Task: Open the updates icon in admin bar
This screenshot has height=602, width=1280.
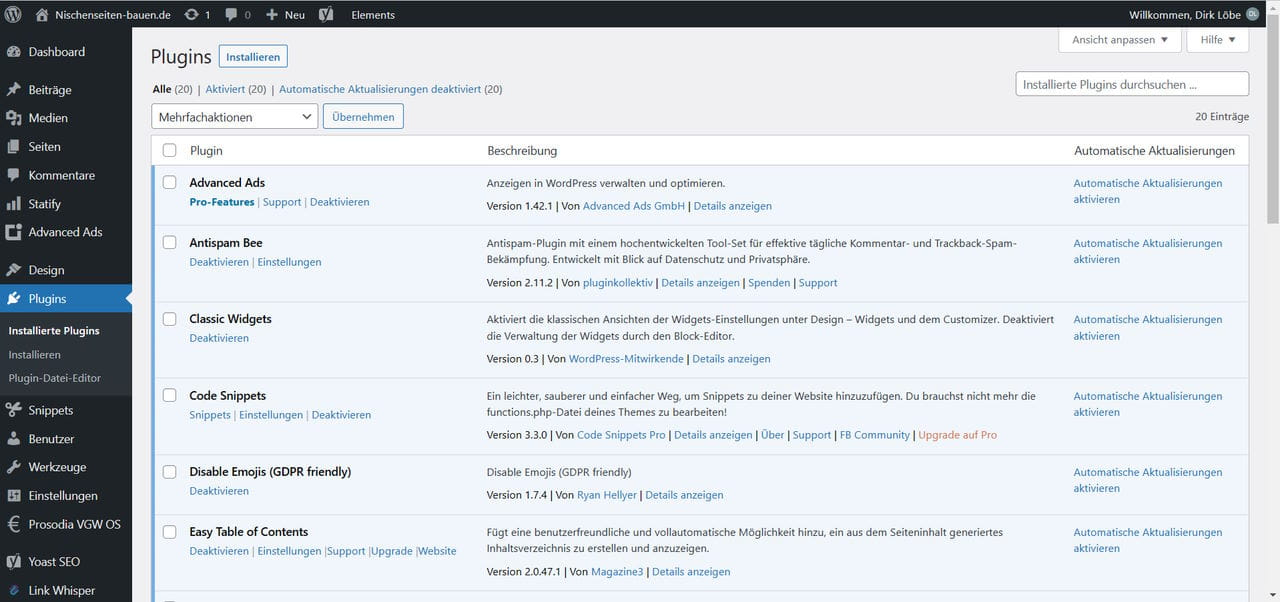Action: click(x=191, y=14)
